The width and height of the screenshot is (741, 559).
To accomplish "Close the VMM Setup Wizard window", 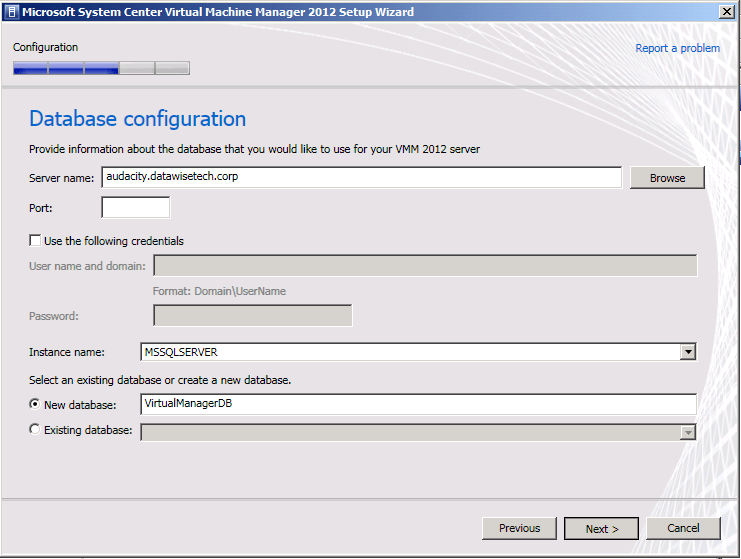I will pos(726,12).
